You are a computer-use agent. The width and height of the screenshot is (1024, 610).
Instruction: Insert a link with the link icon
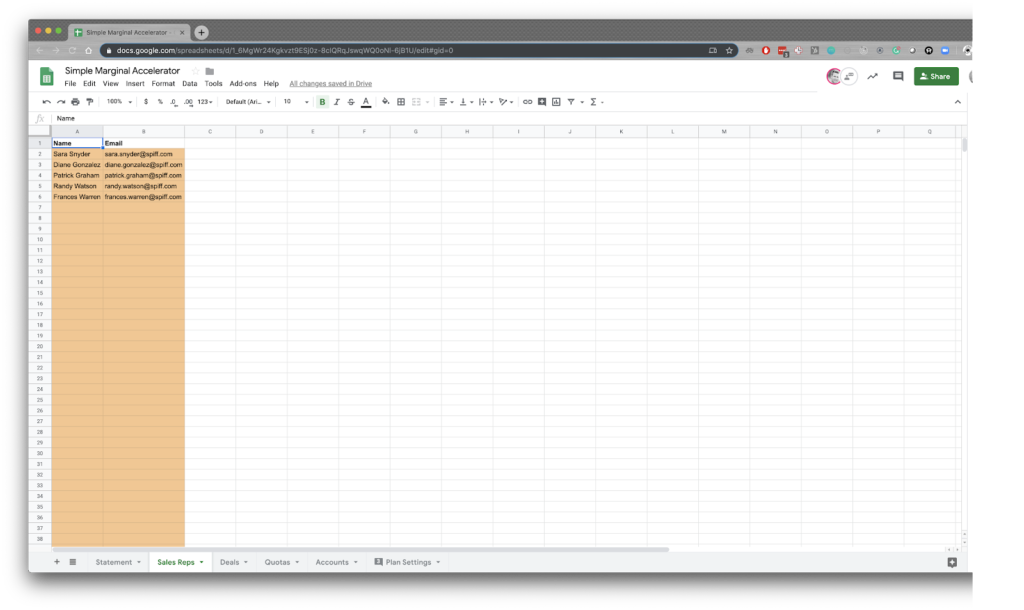click(x=527, y=101)
